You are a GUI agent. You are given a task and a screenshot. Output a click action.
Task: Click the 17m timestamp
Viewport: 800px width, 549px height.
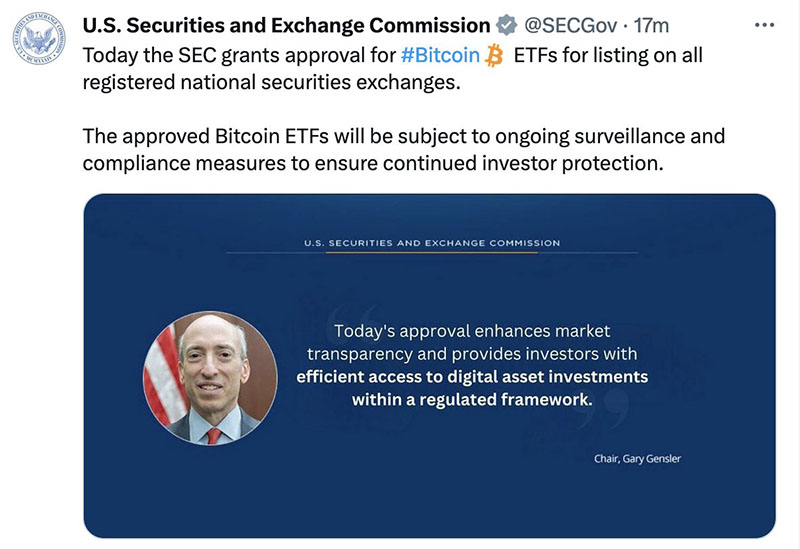coord(651,25)
